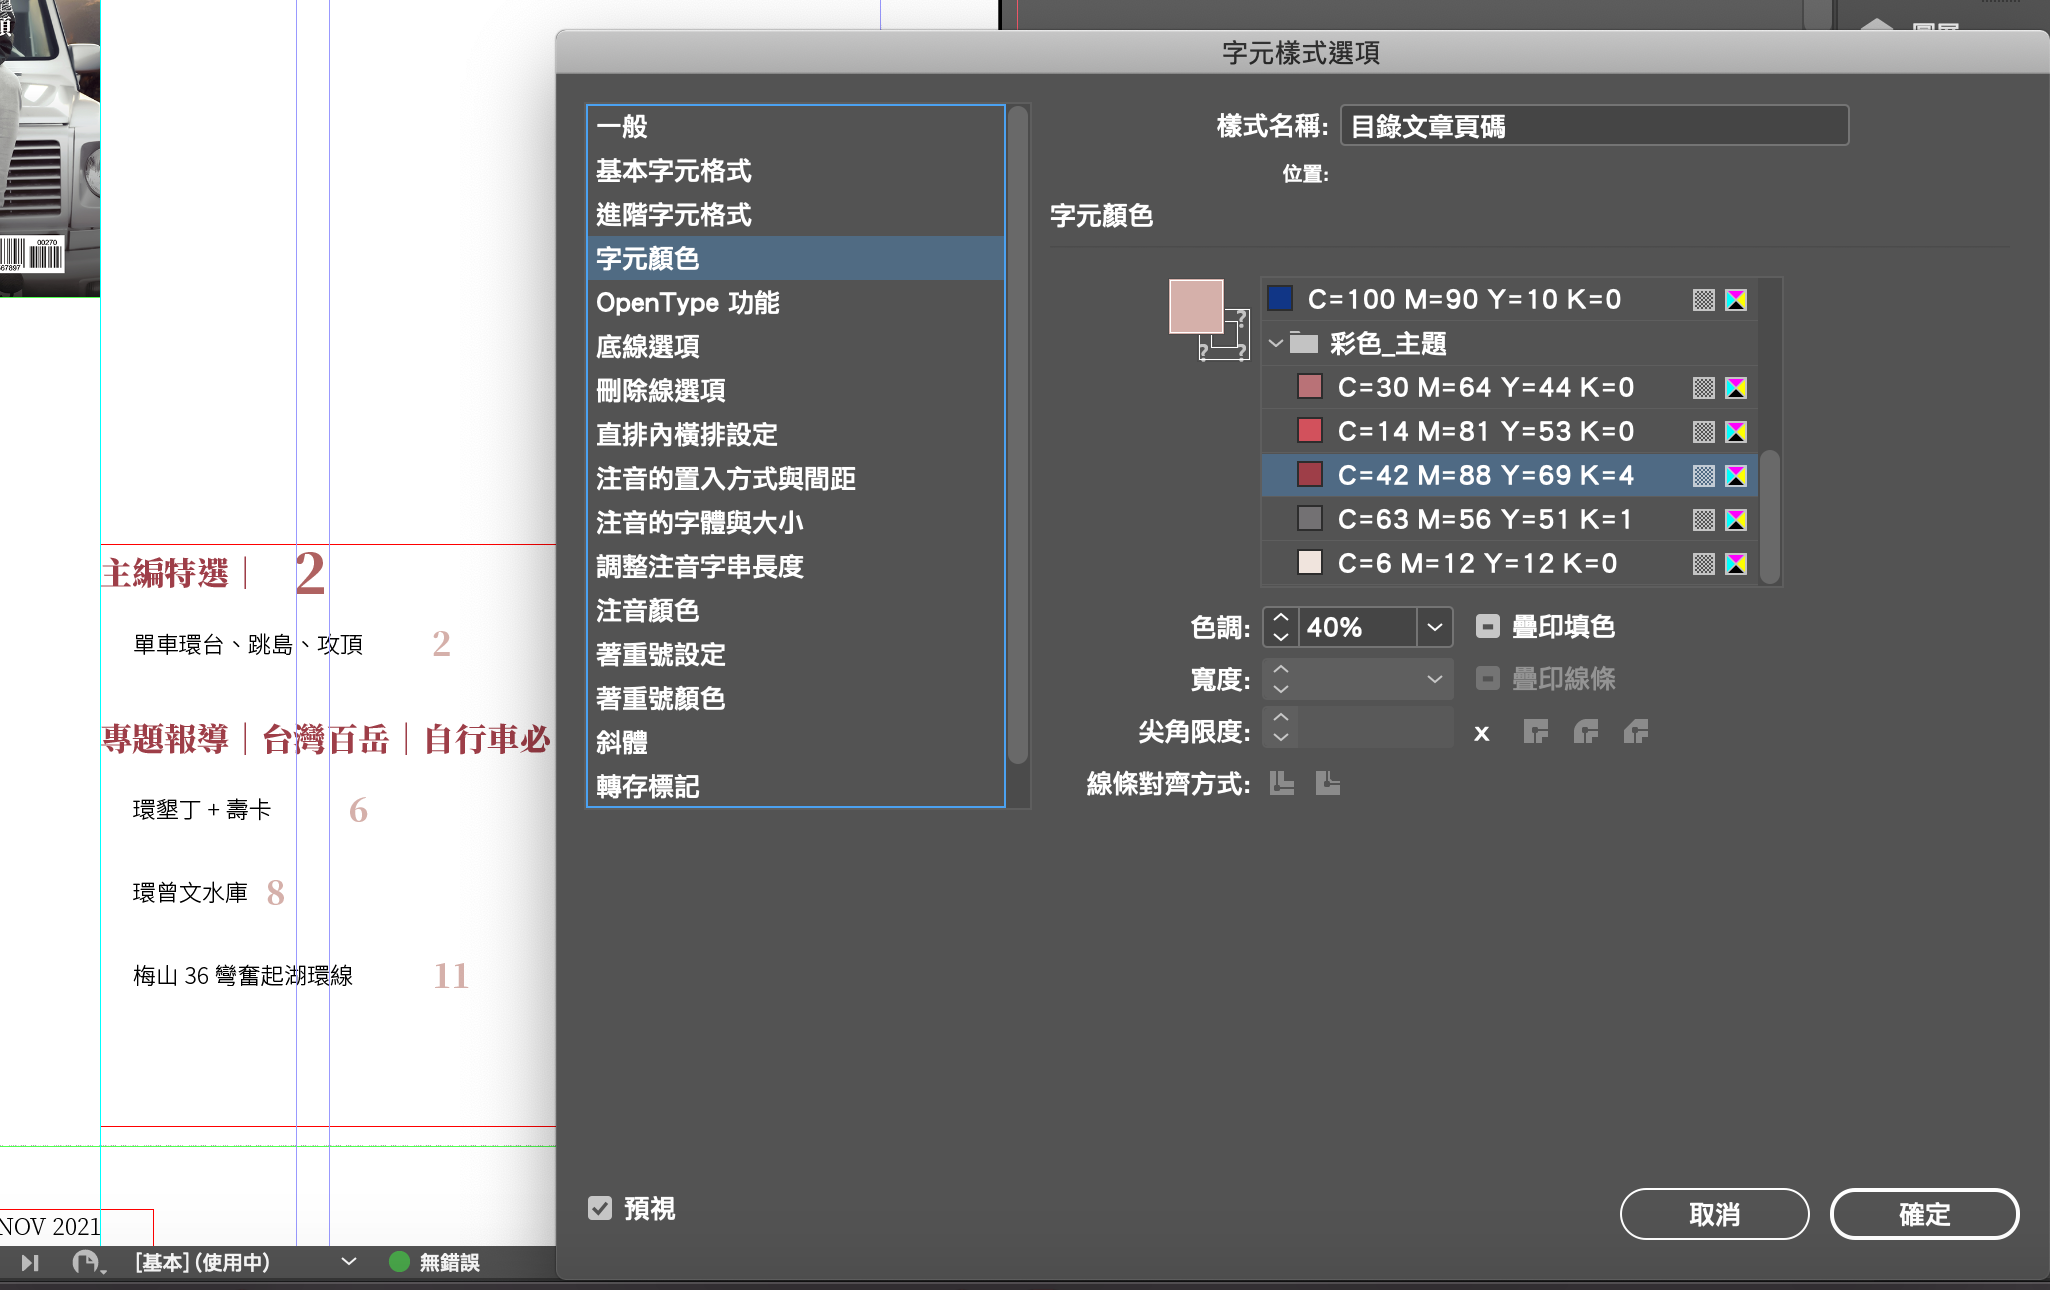Click the bevel join icon

1636,732
